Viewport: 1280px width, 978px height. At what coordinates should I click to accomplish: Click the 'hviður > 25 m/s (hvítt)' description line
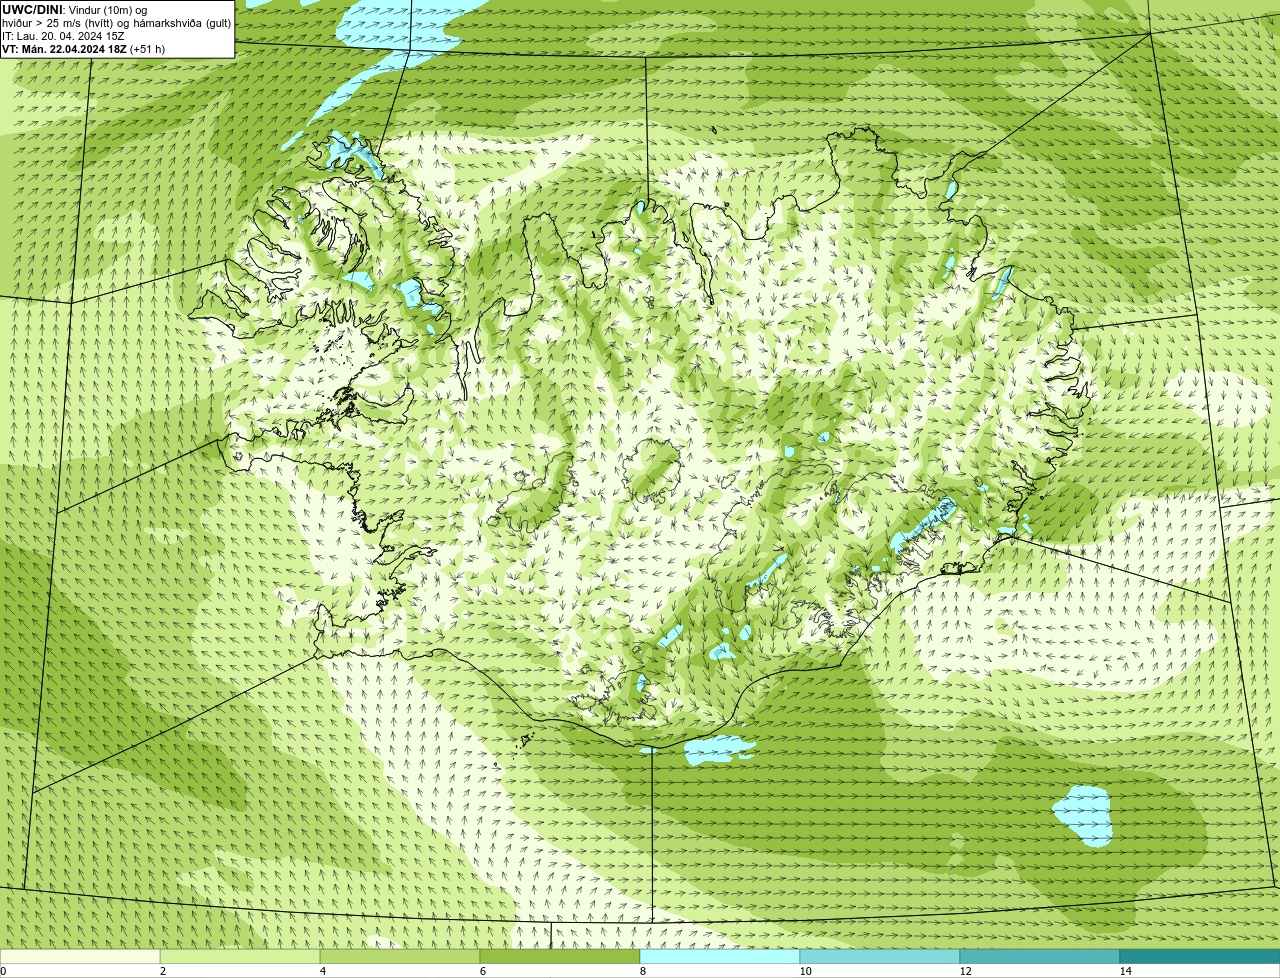(117, 23)
